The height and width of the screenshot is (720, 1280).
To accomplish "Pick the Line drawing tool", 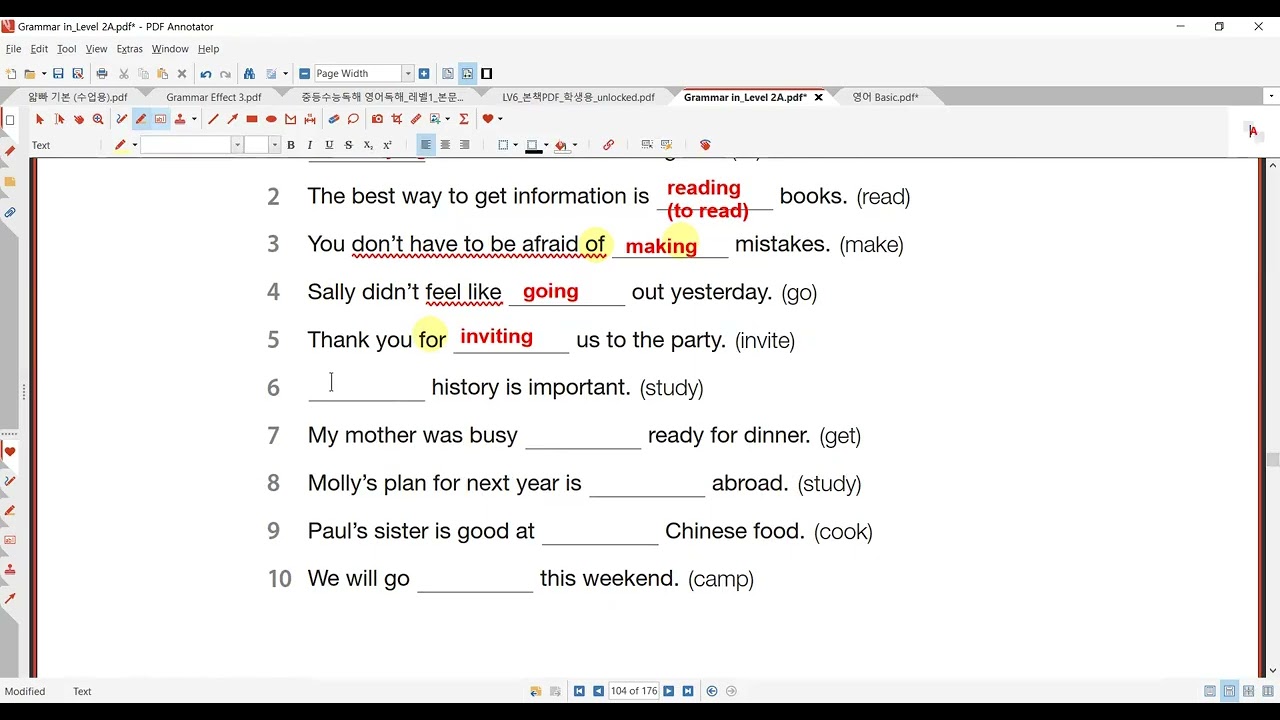I will coord(213,119).
